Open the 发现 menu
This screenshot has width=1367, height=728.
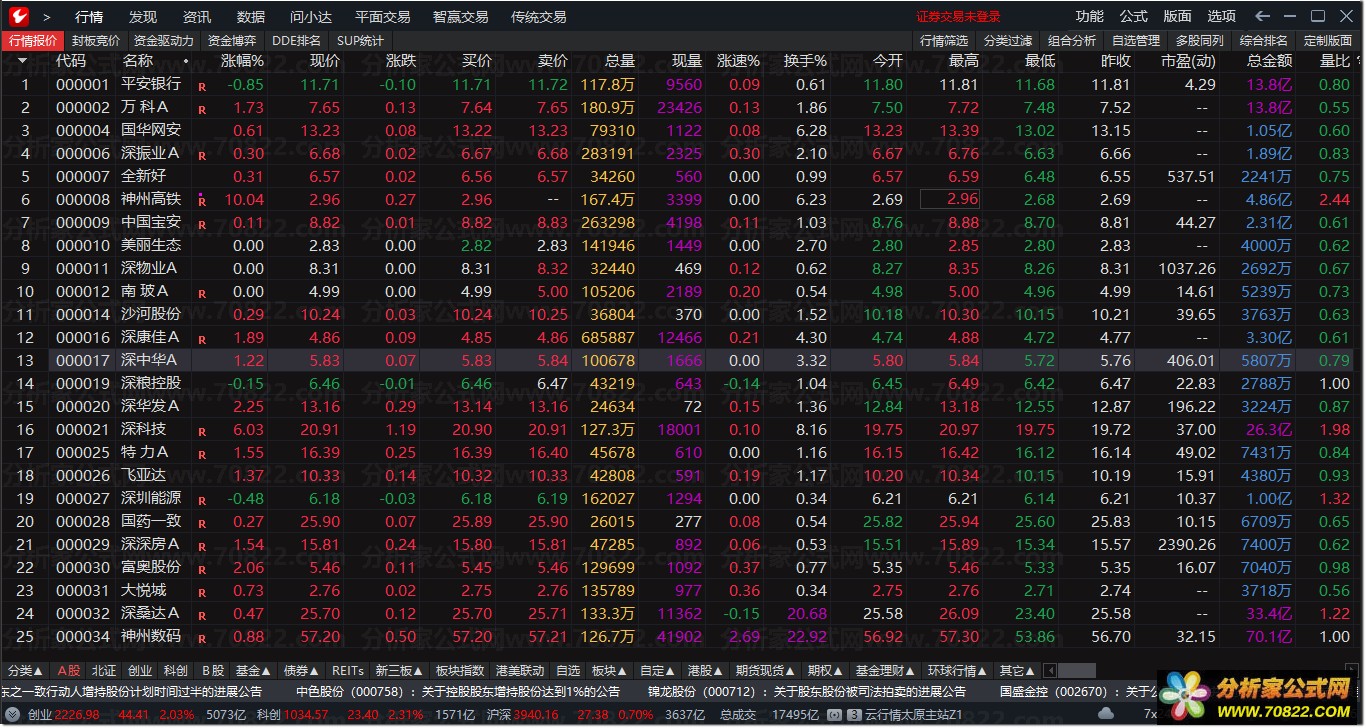(x=143, y=17)
